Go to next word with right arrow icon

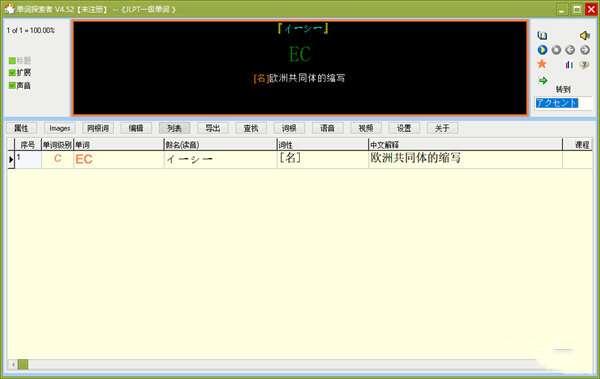(x=584, y=50)
